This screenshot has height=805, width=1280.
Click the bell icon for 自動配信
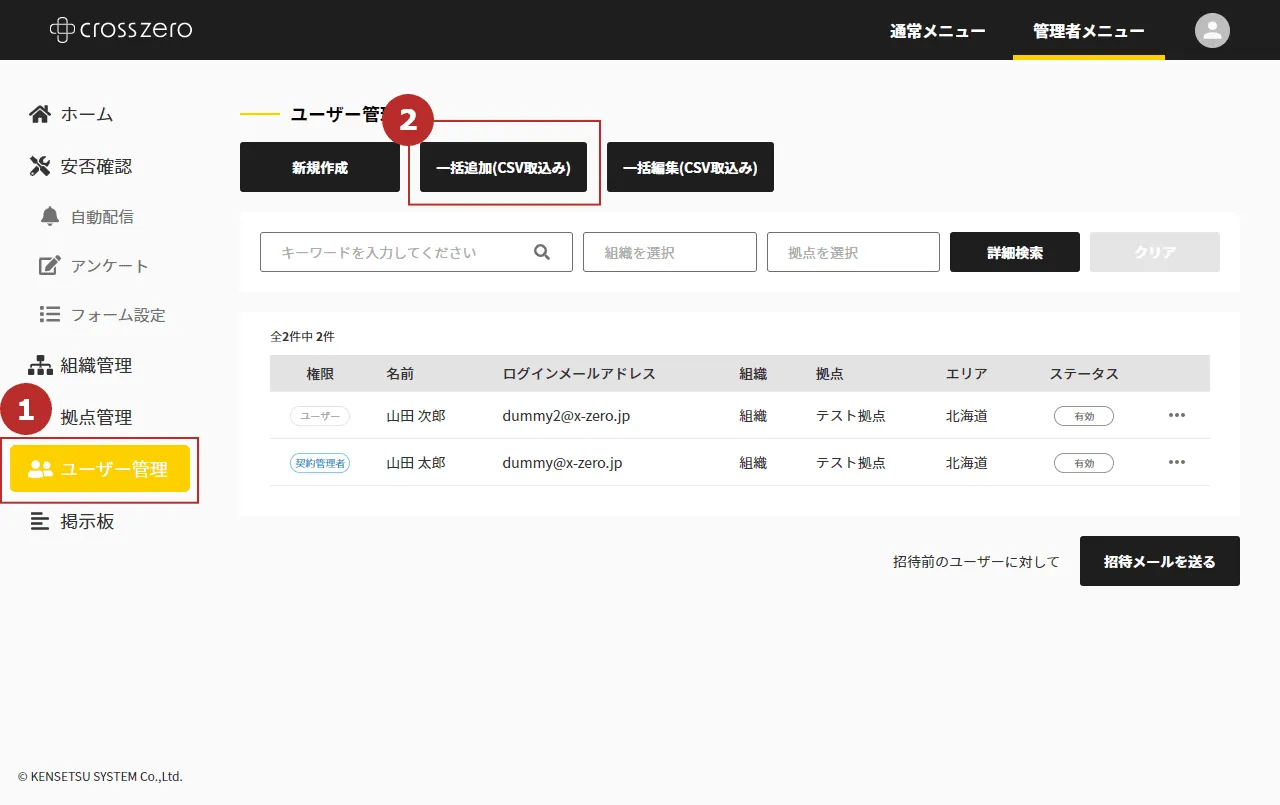(50, 216)
